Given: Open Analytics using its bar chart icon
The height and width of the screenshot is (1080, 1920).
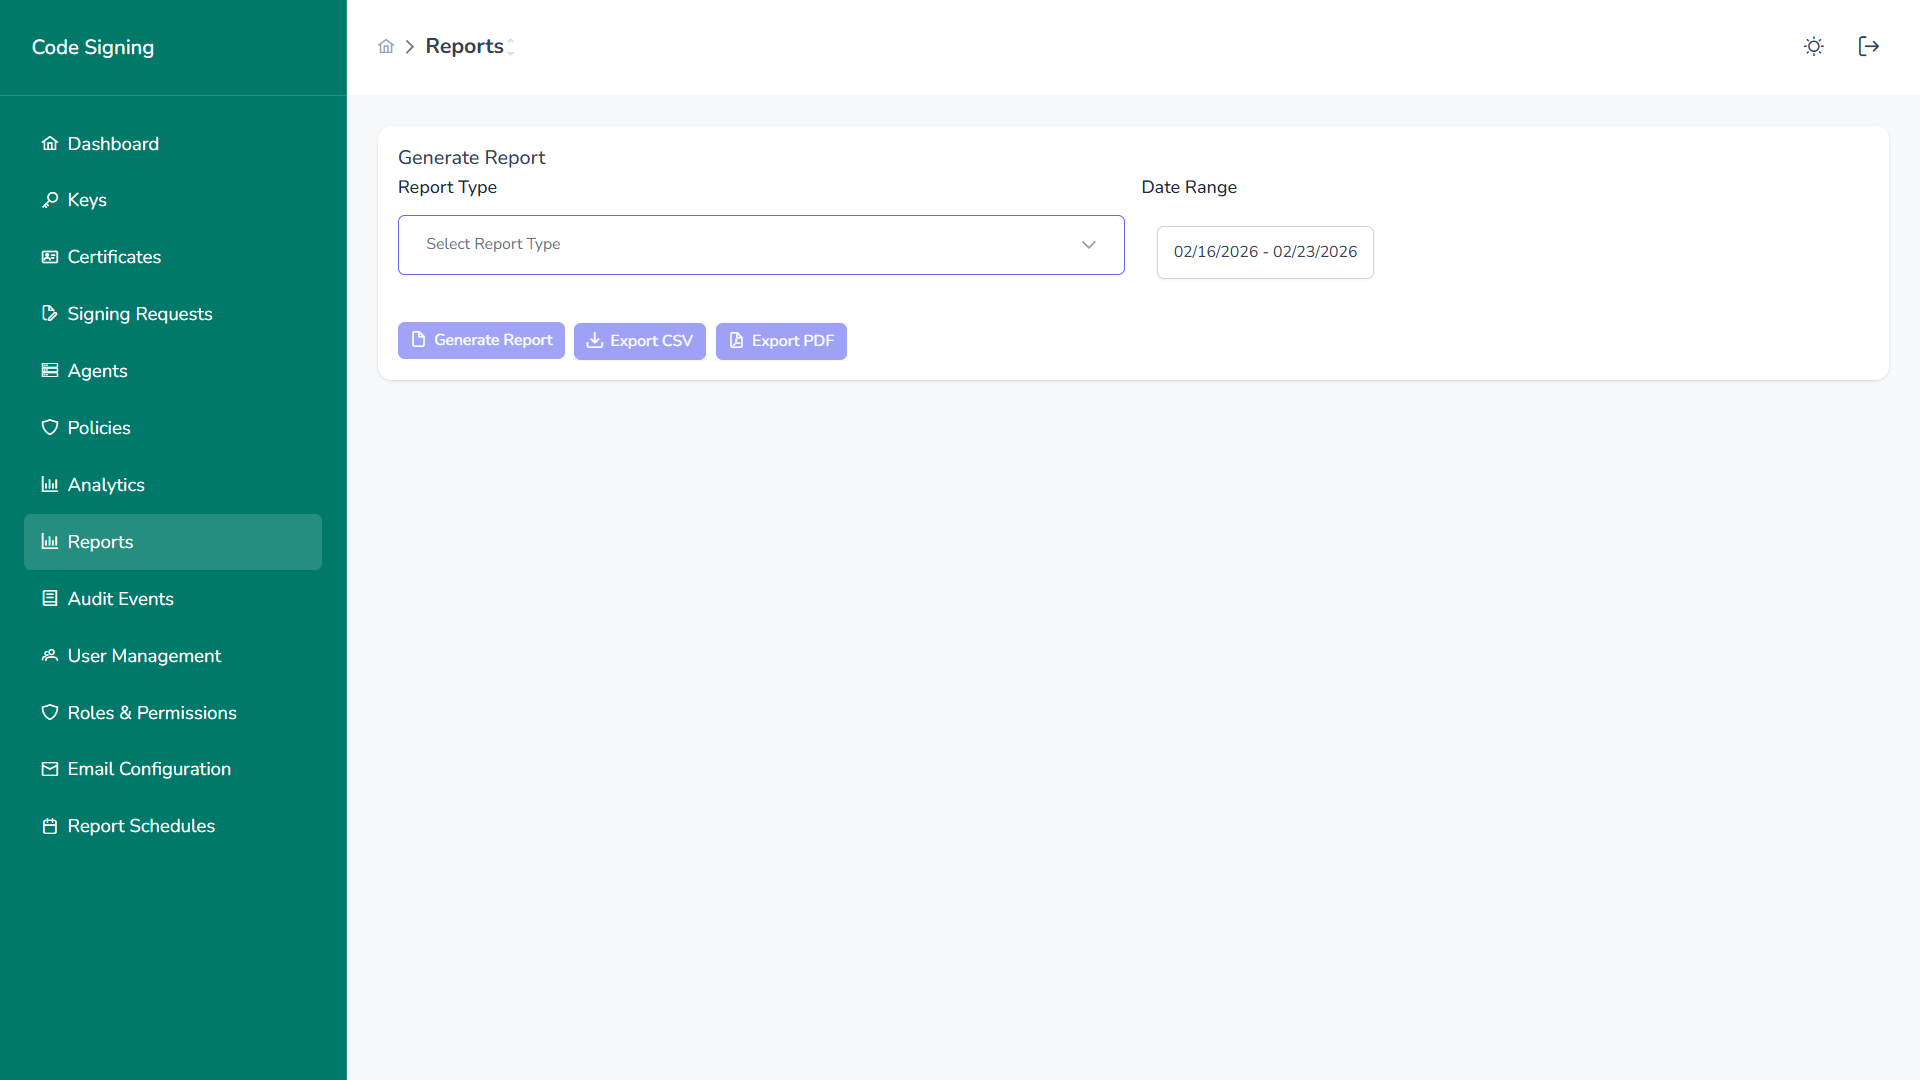Looking at the screenshot, I should click(49, 484).
